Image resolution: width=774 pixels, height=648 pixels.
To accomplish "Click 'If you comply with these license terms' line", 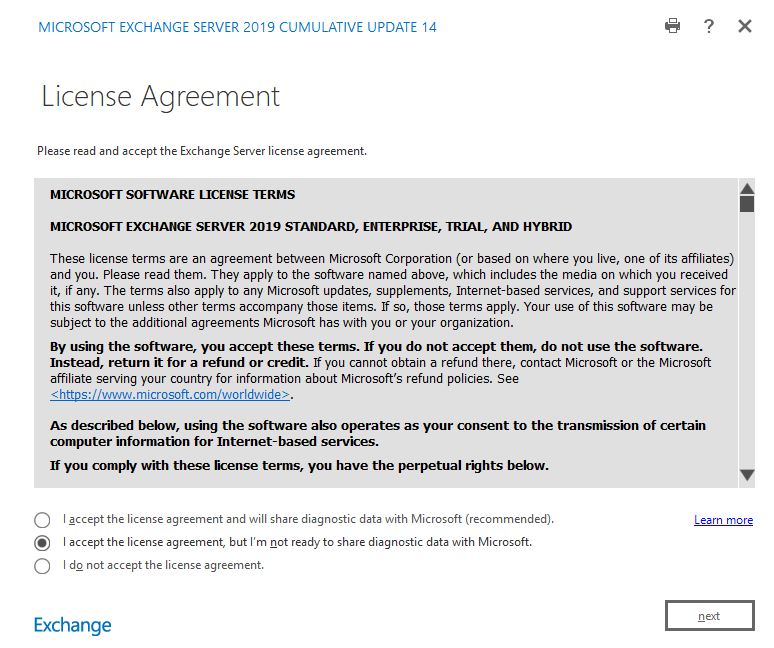I will [298, 465].
